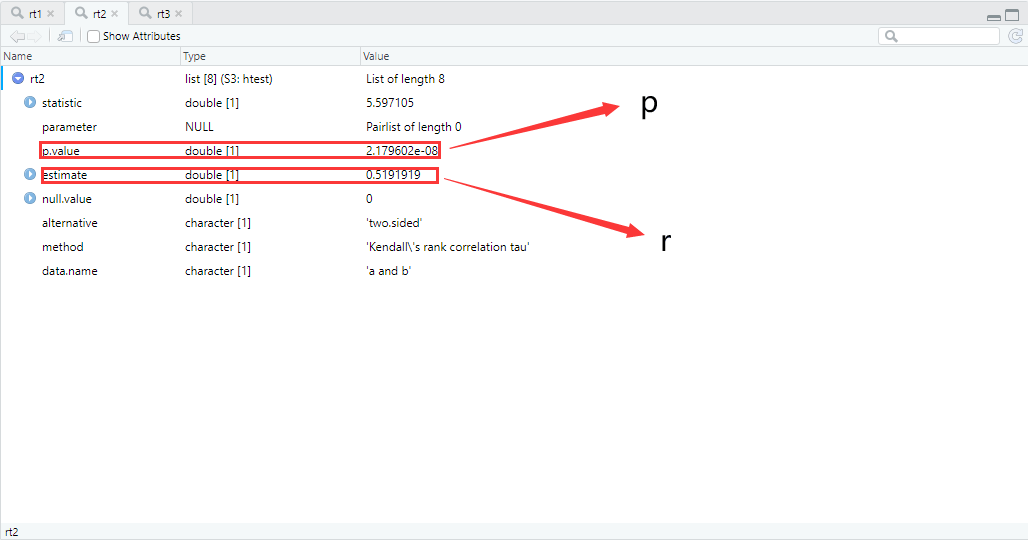Select the p.value row
1028x540 pixels.
[62, 151]
